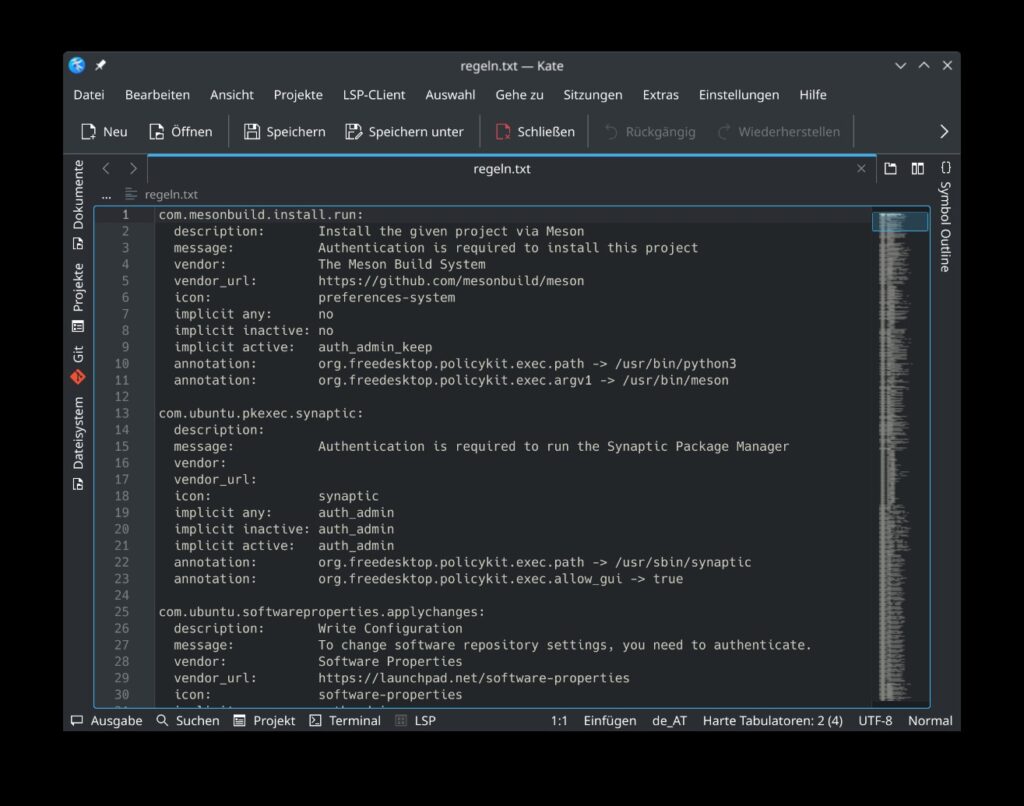Viewport: 1024px width, 806px height.
Task: Open the Hilfe menu
Action: pos(812,95)
